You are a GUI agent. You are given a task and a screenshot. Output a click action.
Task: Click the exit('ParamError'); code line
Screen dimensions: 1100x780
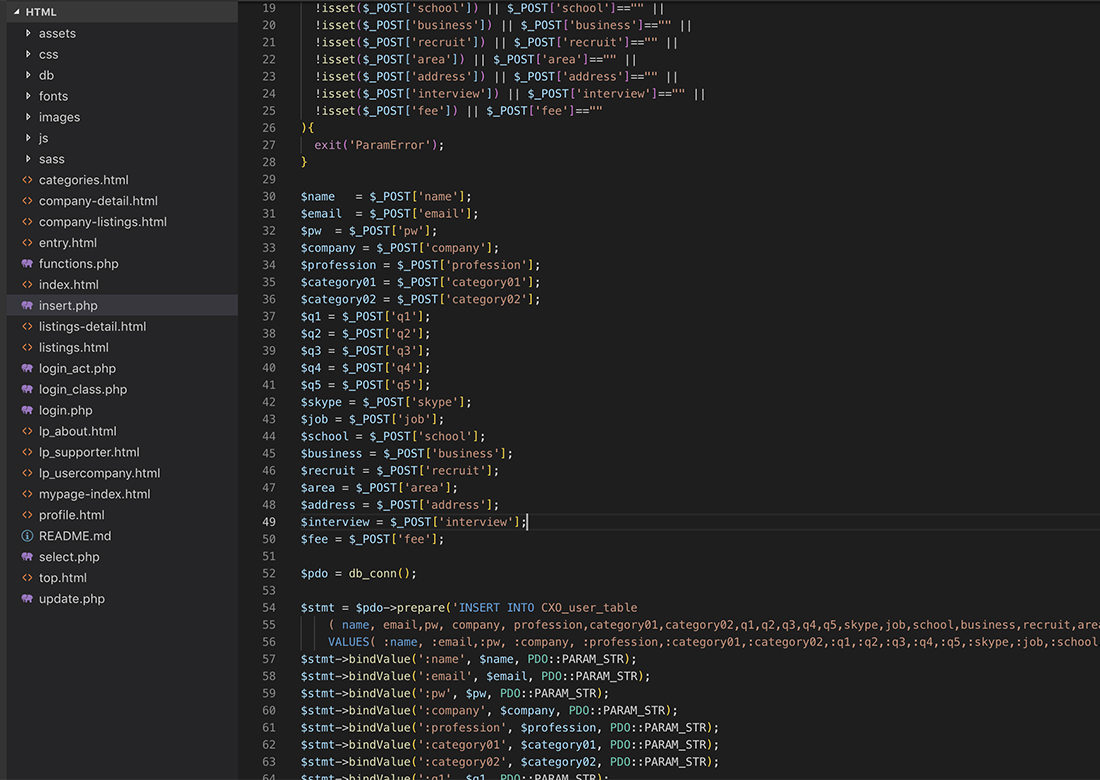tap(379, 145)
